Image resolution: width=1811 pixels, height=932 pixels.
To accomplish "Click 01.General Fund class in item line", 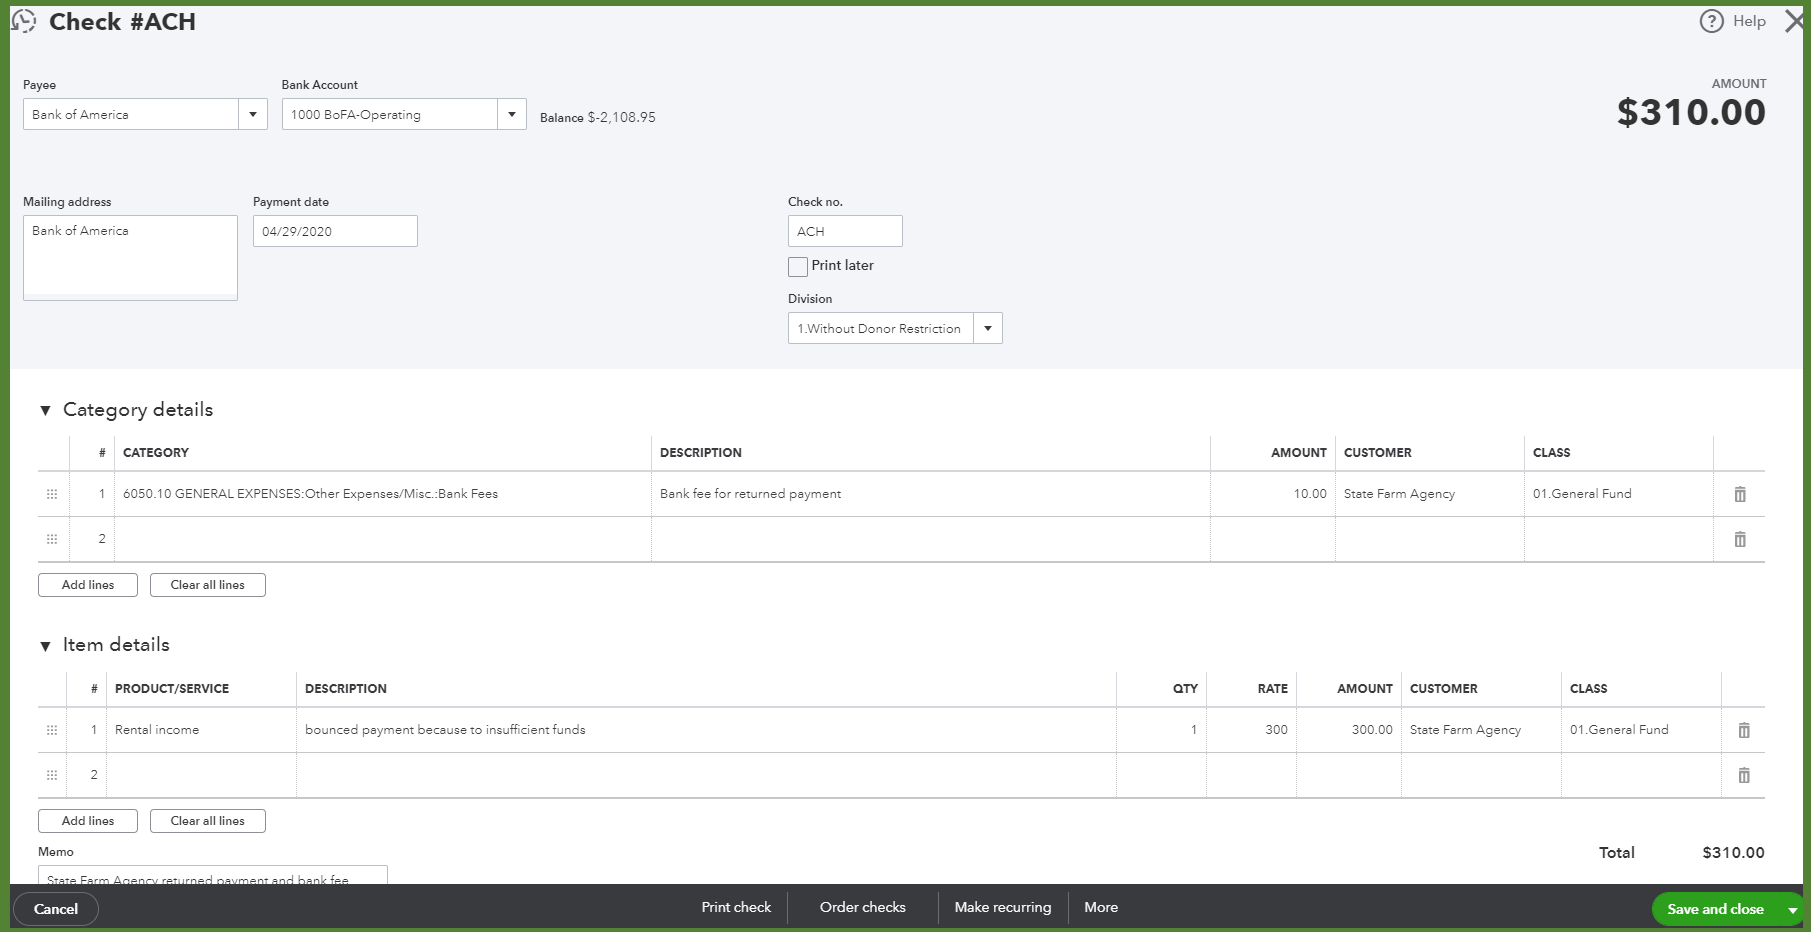I will (x=1641, y=730).
